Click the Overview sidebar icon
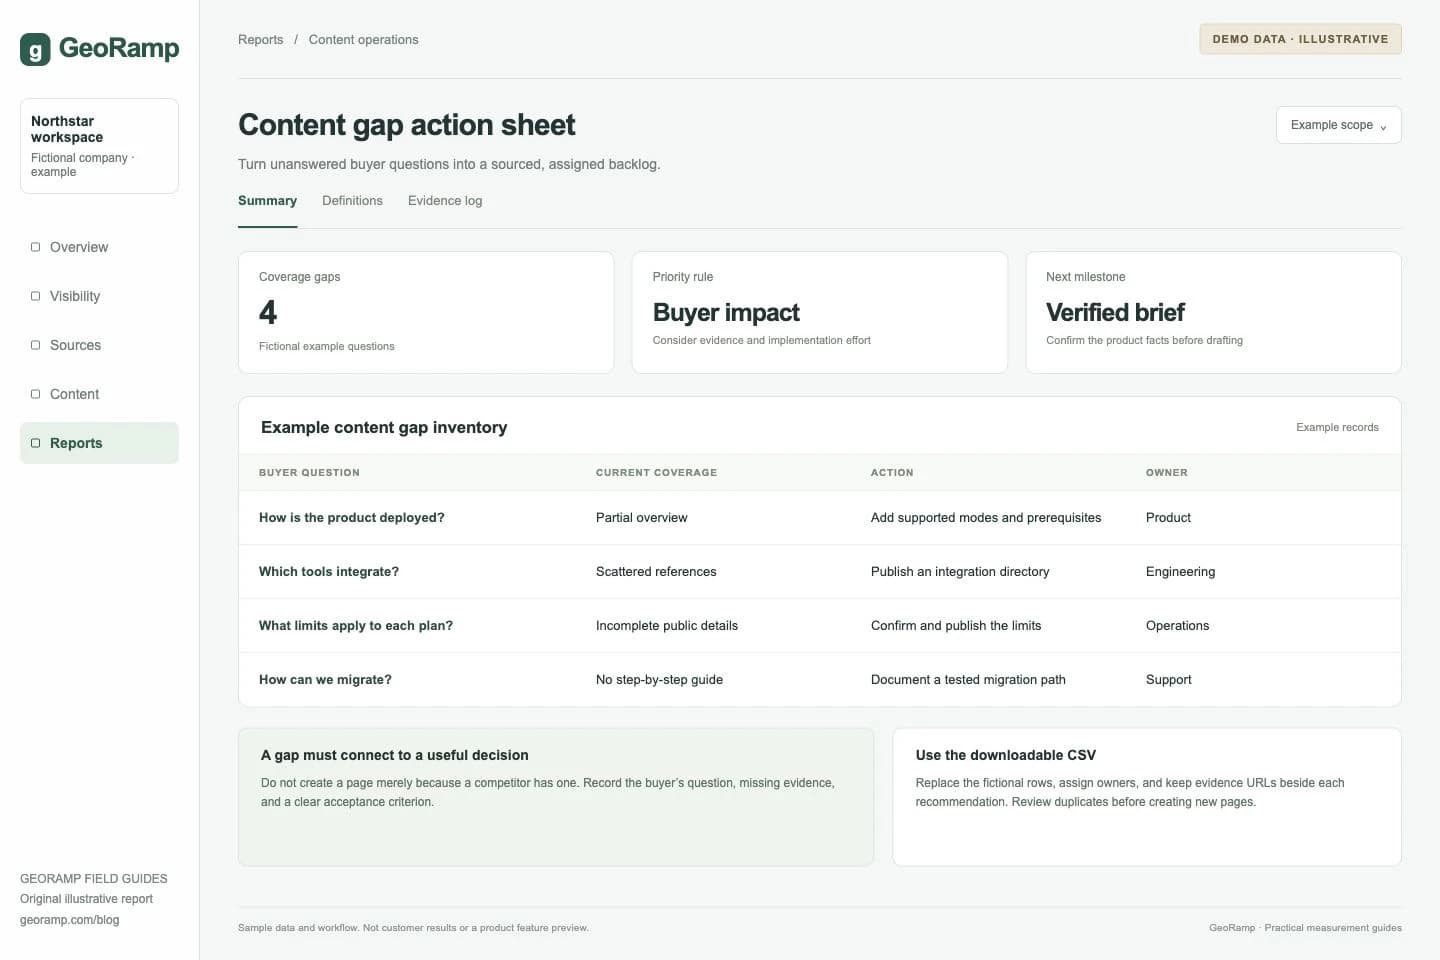 point(35,247)
